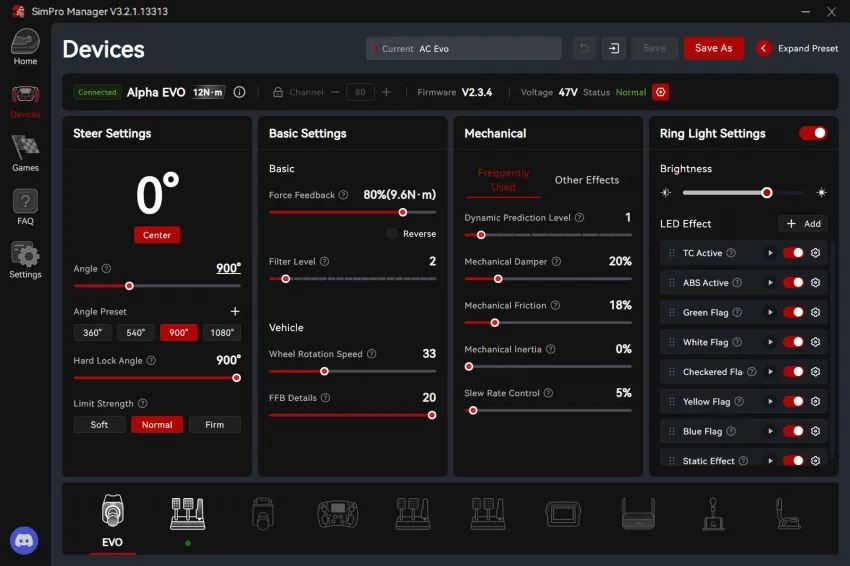Expand the Yellow Flag effect arrow
The width and height of the screenshot is (850, 566).
(x=770, y=401)
